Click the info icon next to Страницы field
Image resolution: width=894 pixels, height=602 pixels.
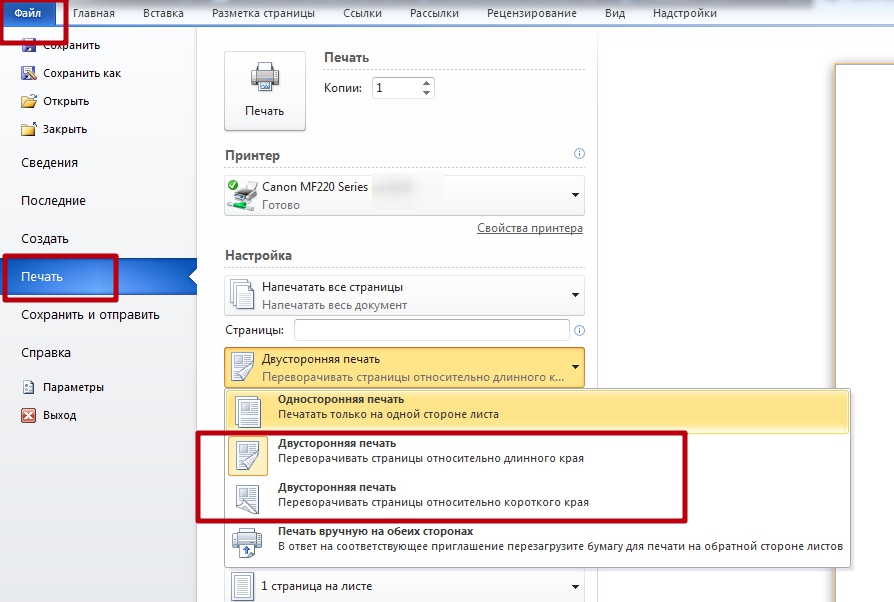(x=579, y=330)
